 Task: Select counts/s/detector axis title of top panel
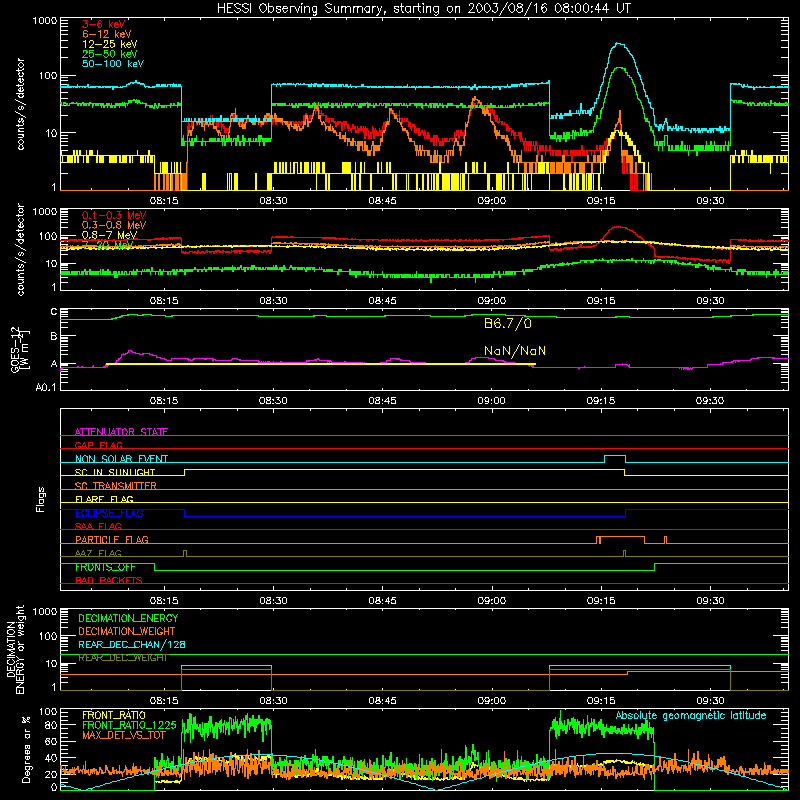click(20, 104)
